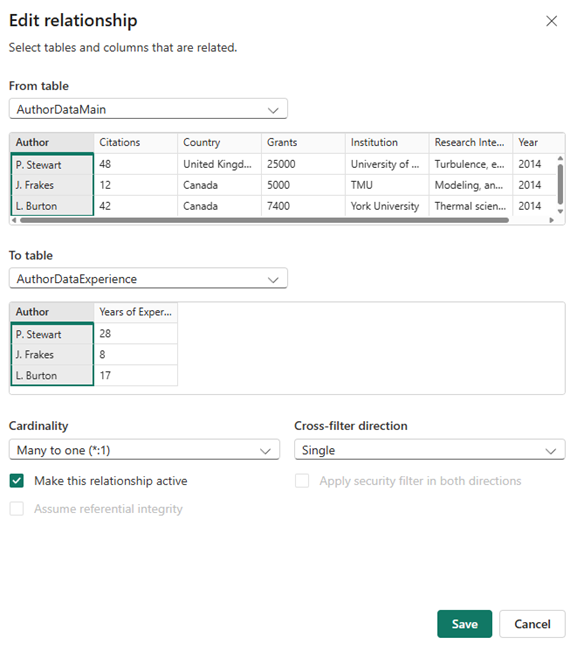Click the cell 25000
Screen dimensions: 577x651
(303, 164)
